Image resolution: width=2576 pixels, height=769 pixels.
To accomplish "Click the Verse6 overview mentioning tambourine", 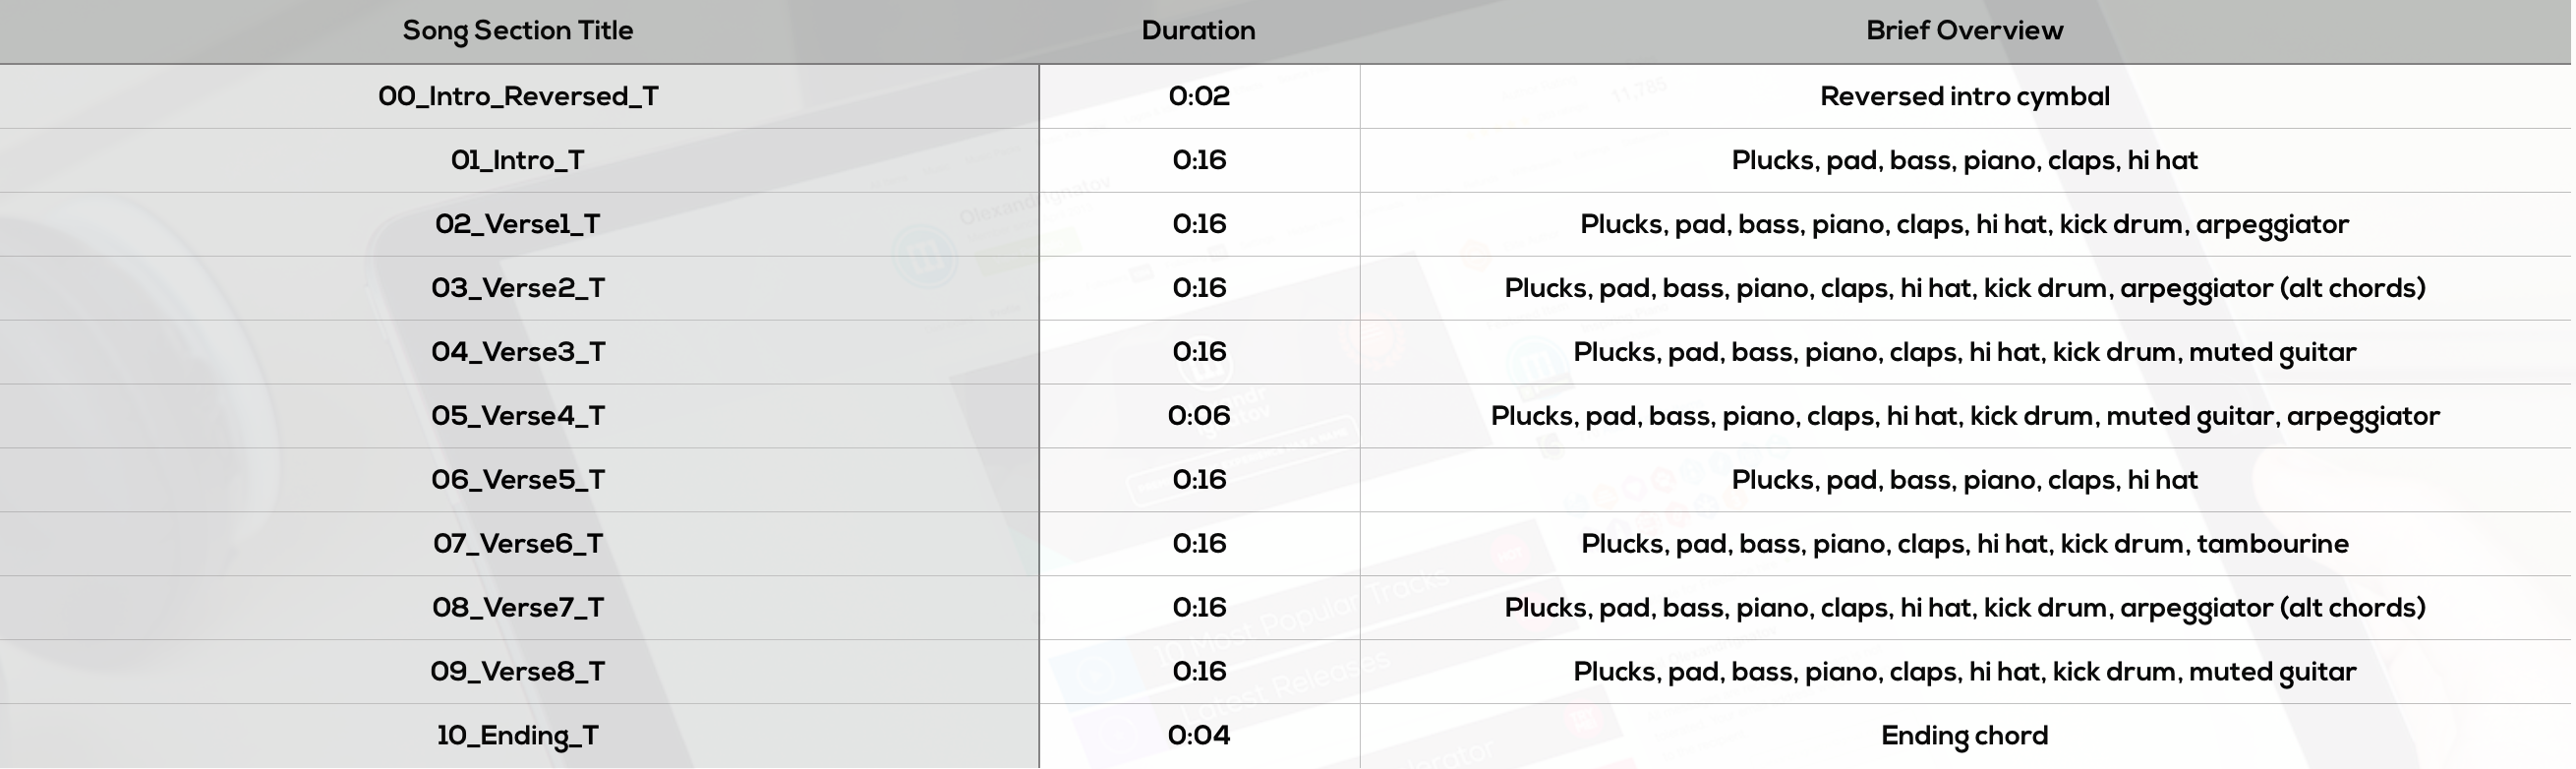I will (x=1964, y=545).
